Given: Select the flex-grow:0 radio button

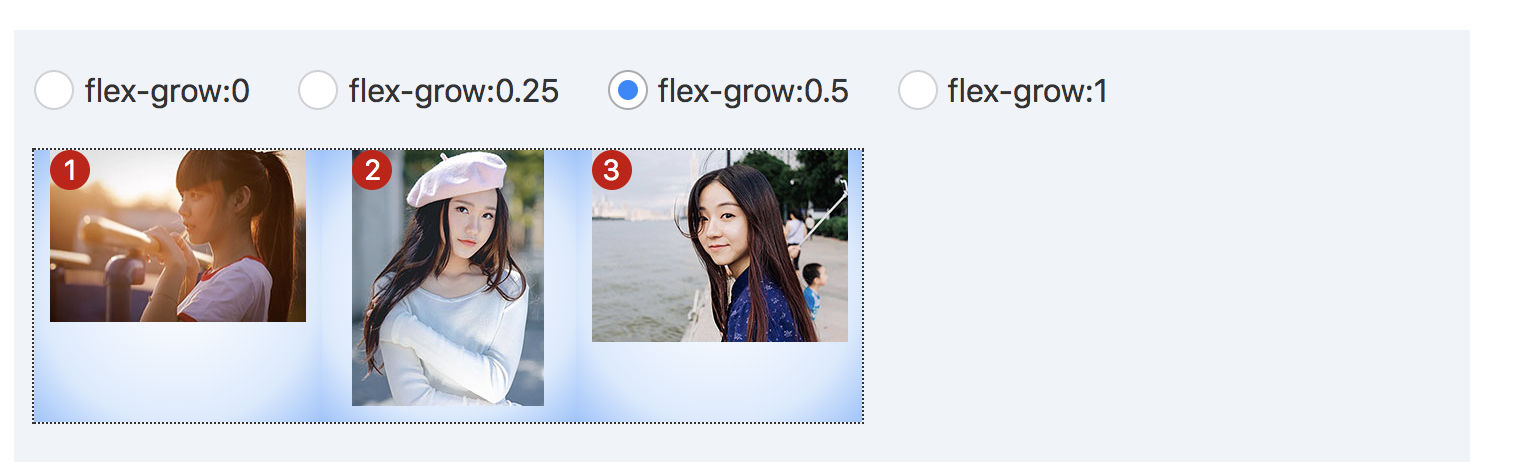Looking at the screenshot, I should 54,91.
